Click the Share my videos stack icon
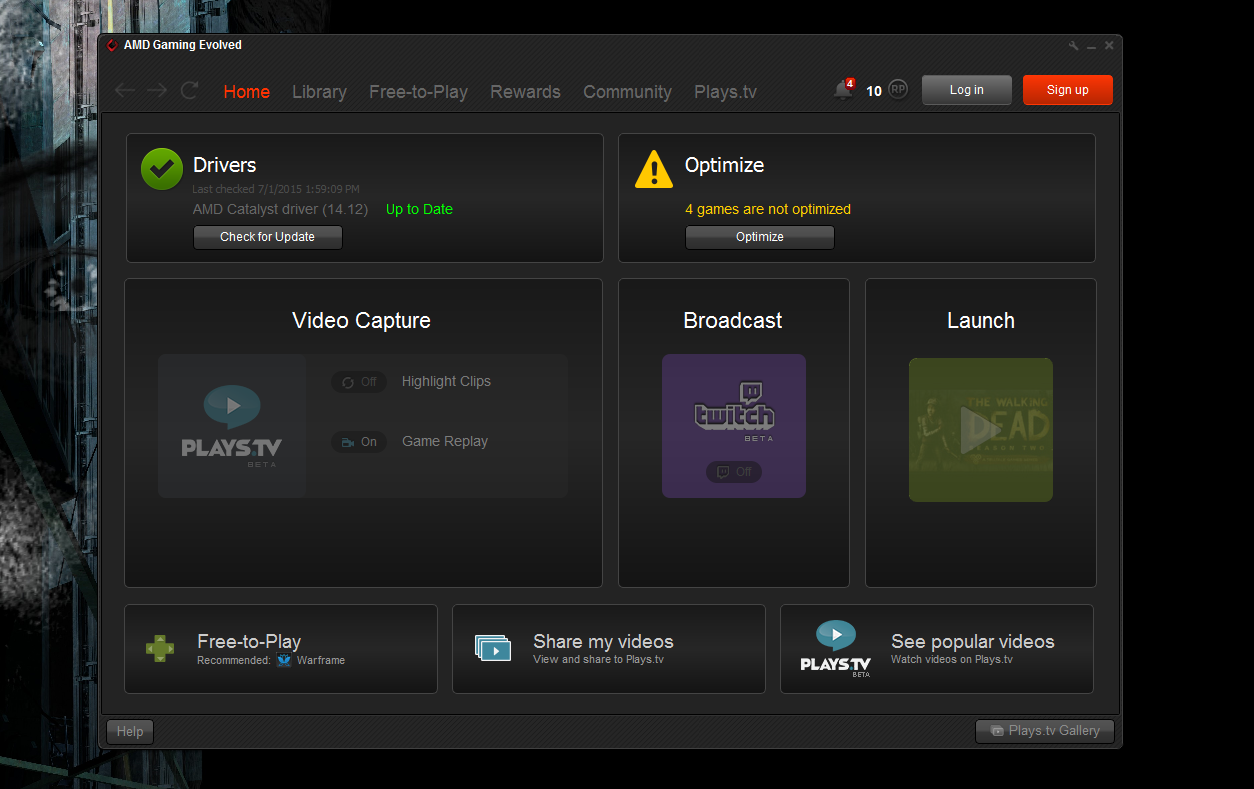Screen dimensions: 1254x789 tap(493, 648)
